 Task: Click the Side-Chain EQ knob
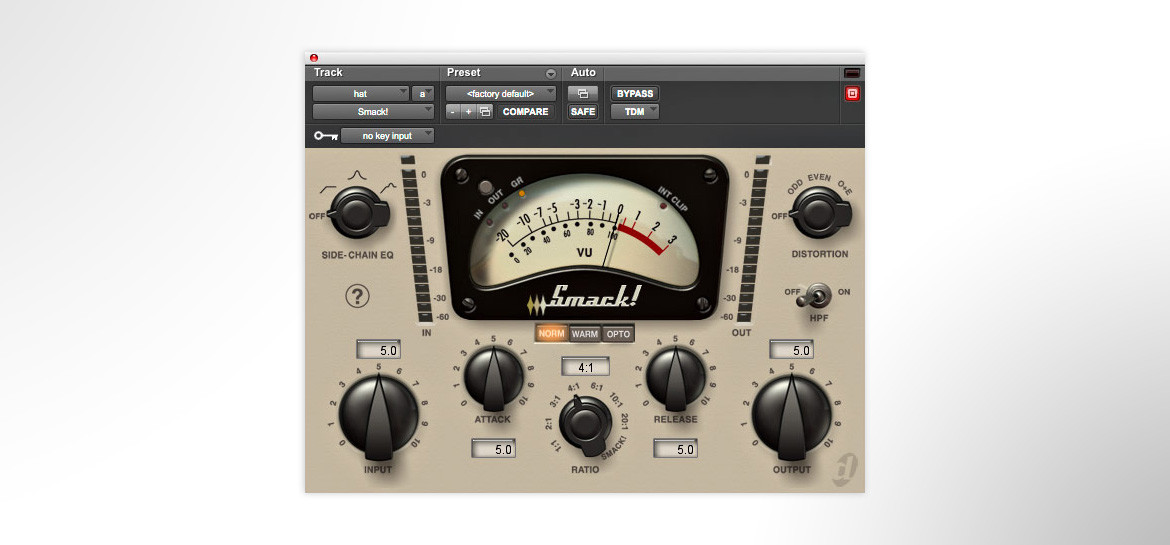[x=357, y=213]
